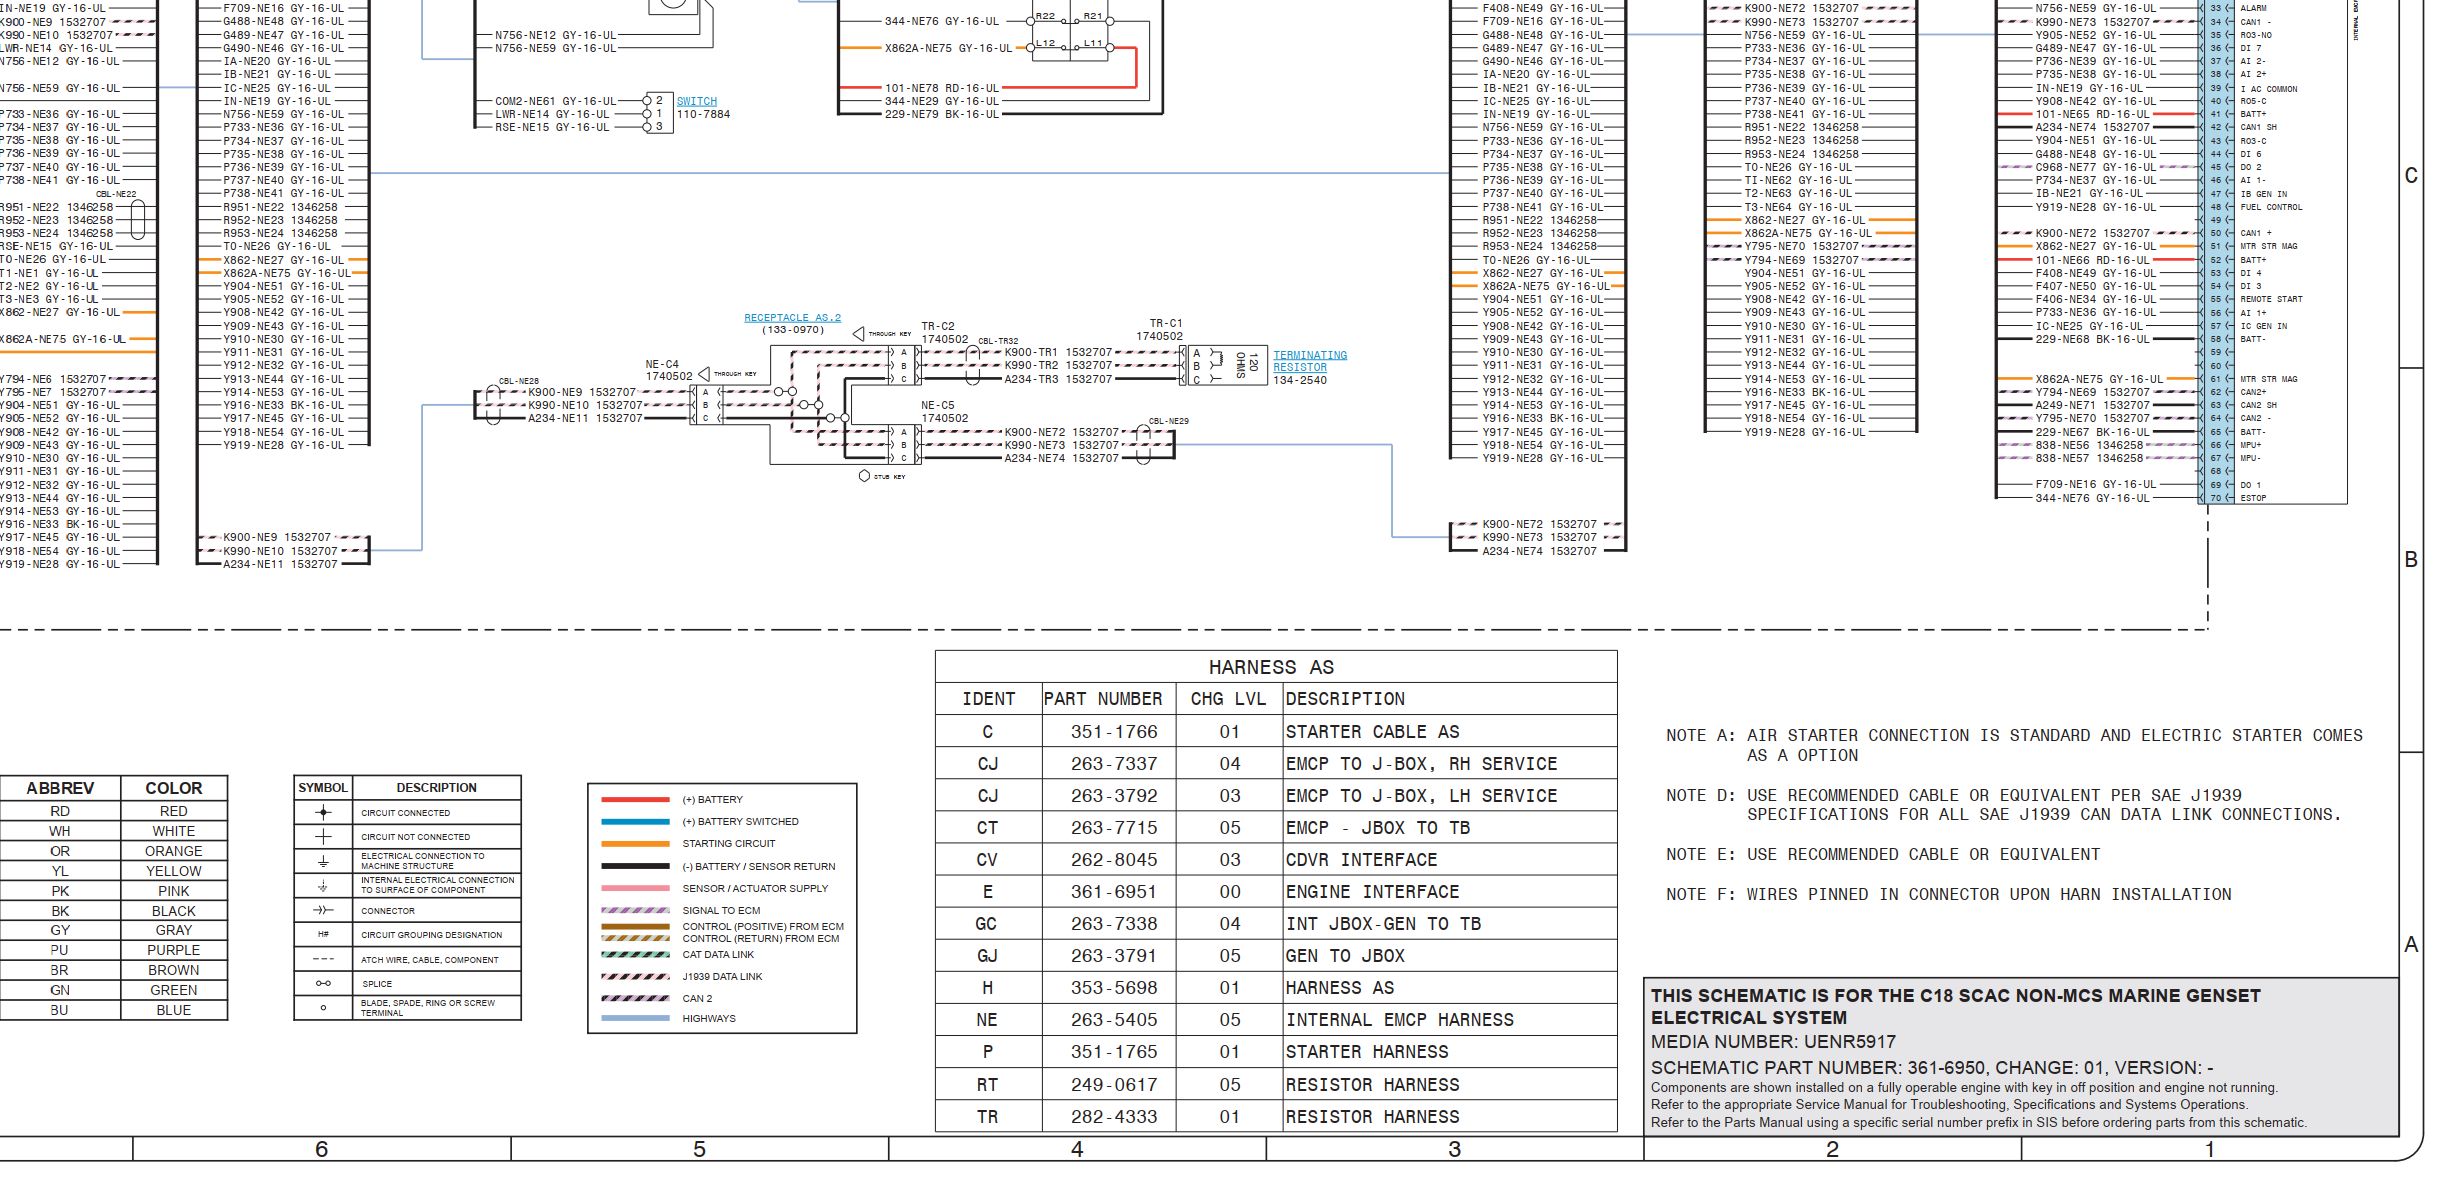Click grid zone number 4 on bottom border
This screenshot has height=1182, width=2460.
(x=1077, y=1150)
